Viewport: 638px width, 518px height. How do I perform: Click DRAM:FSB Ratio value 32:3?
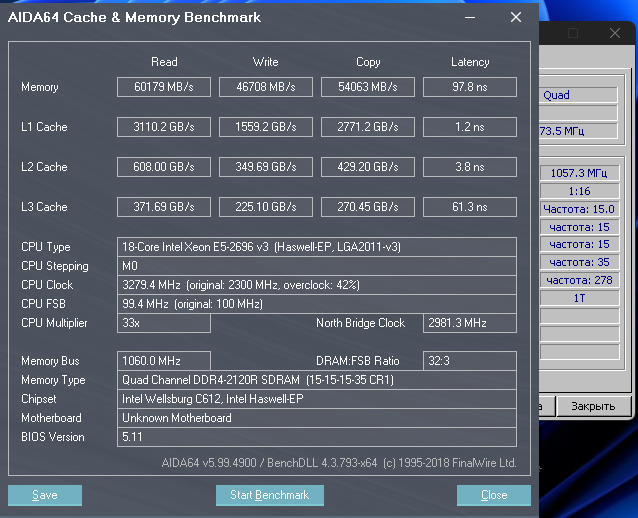tap(470, 361)
